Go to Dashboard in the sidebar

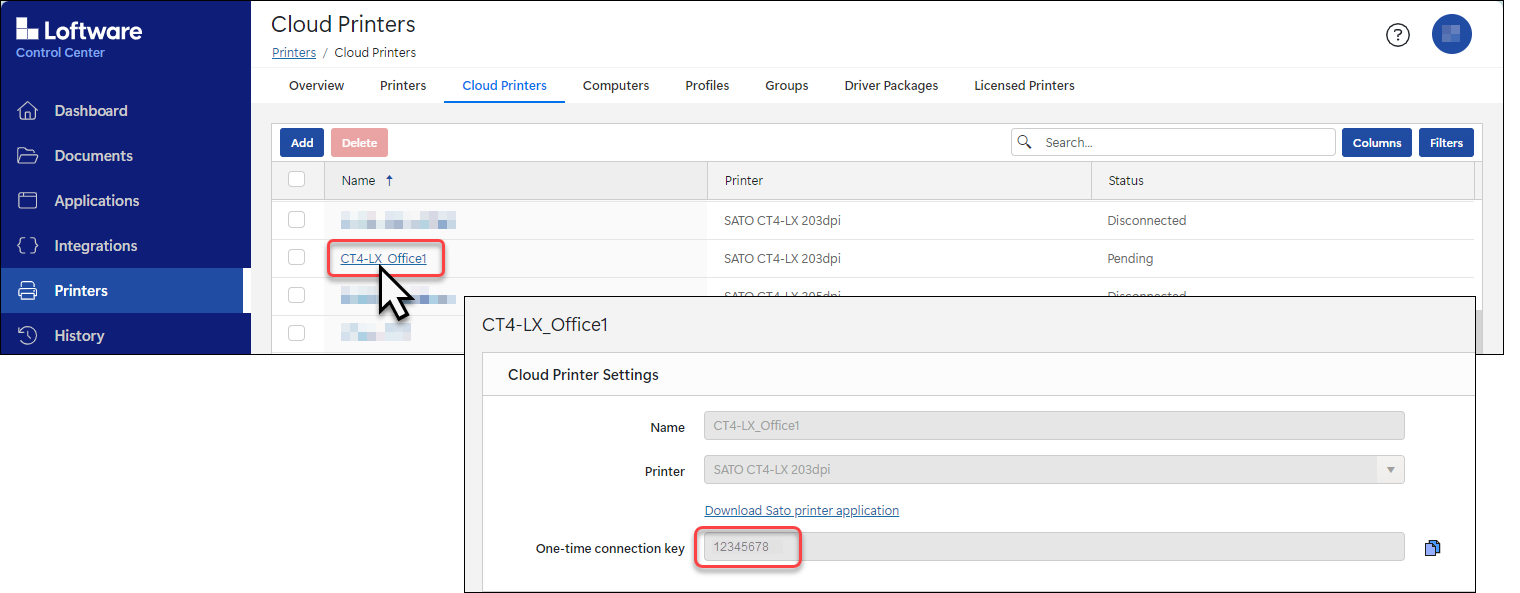coord(91,111)
